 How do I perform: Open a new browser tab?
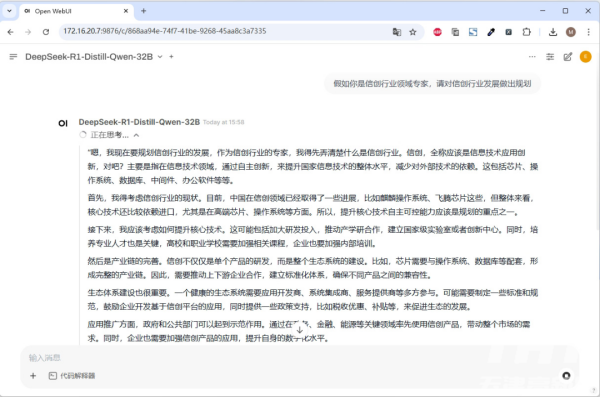point(143,11)
